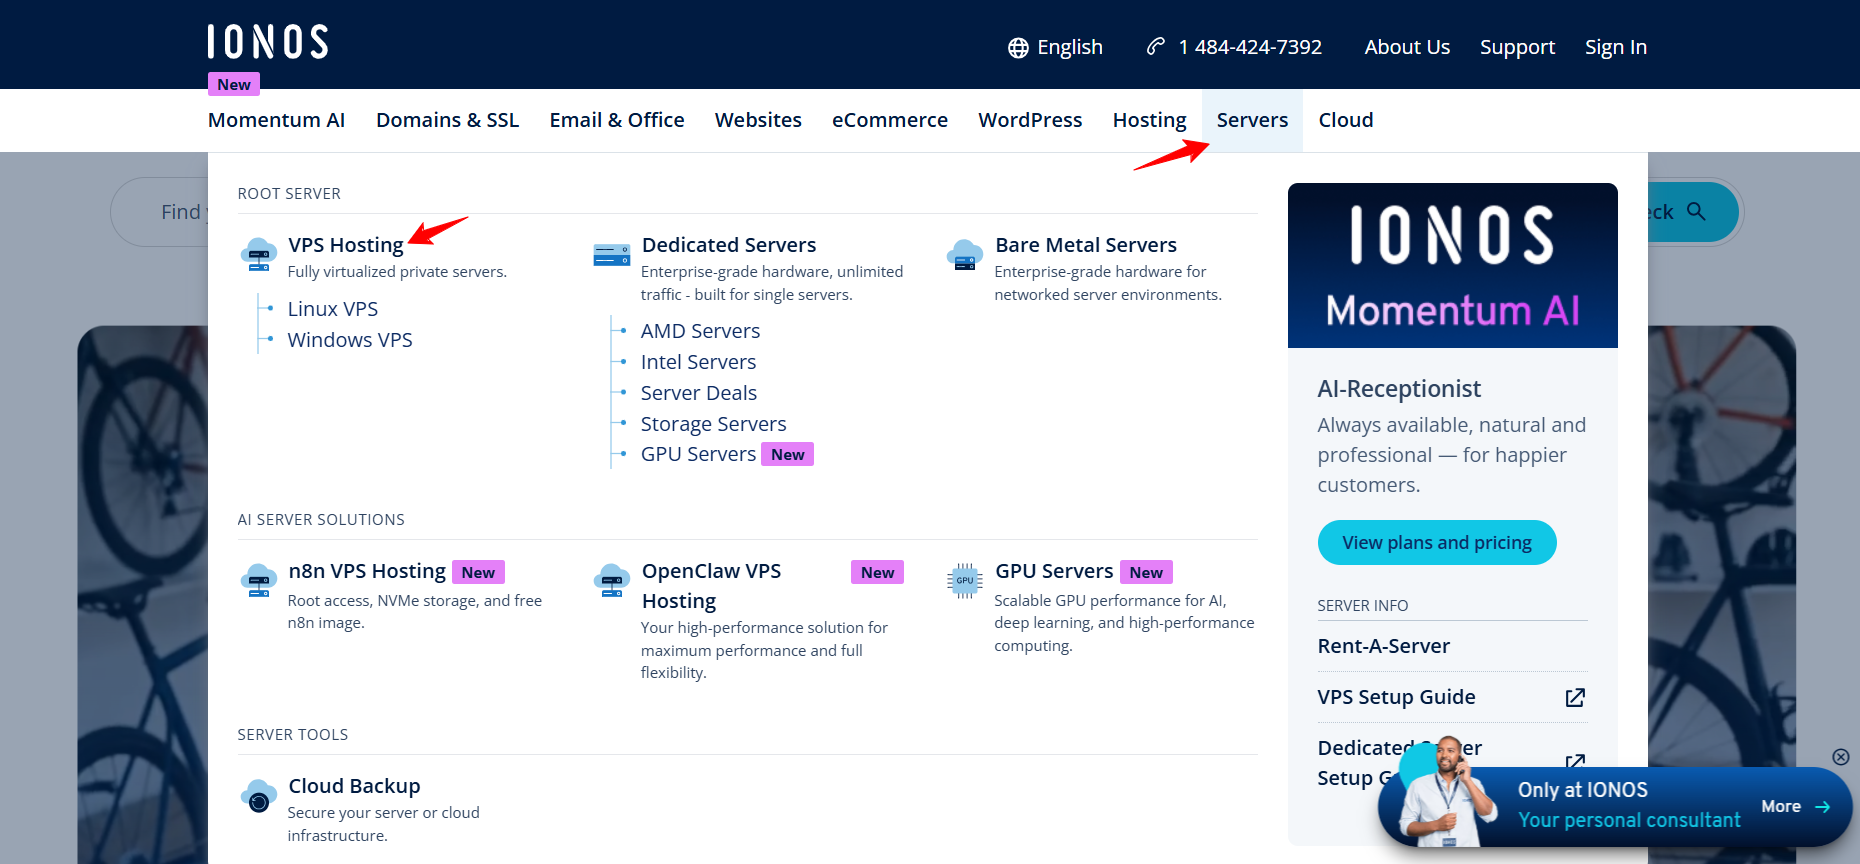The height and width of the screenshot is (864, 1860).
Task: Click the phone handset icon
Action: (x=1156, y=46)
